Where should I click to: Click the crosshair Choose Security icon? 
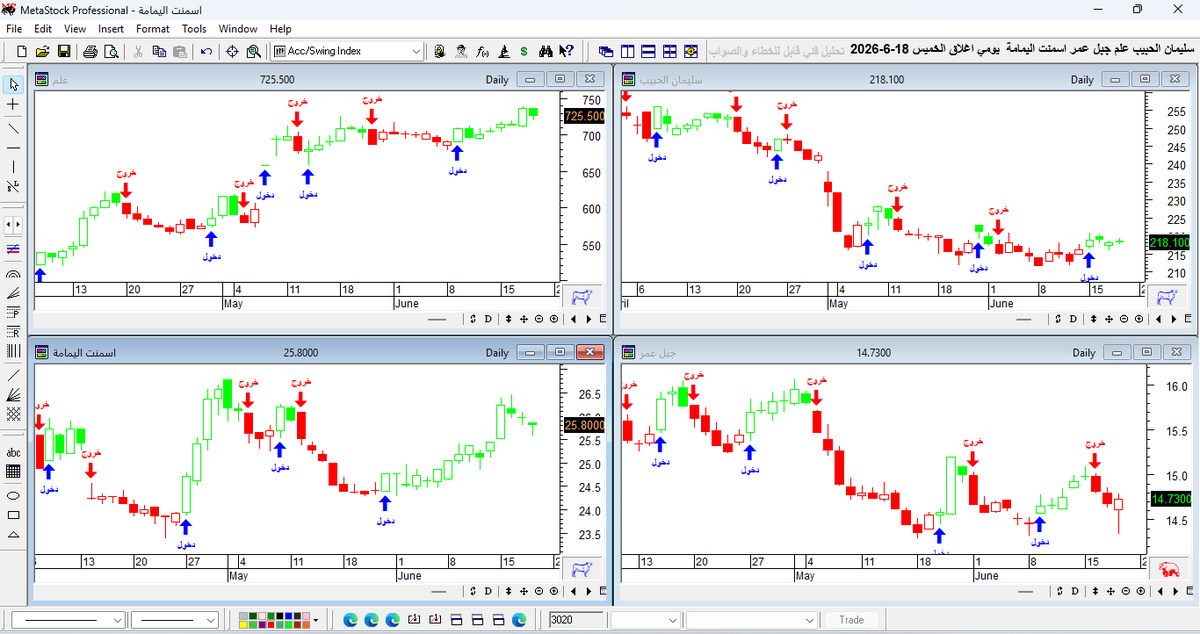pyautogui.click(x=232, y=51)
